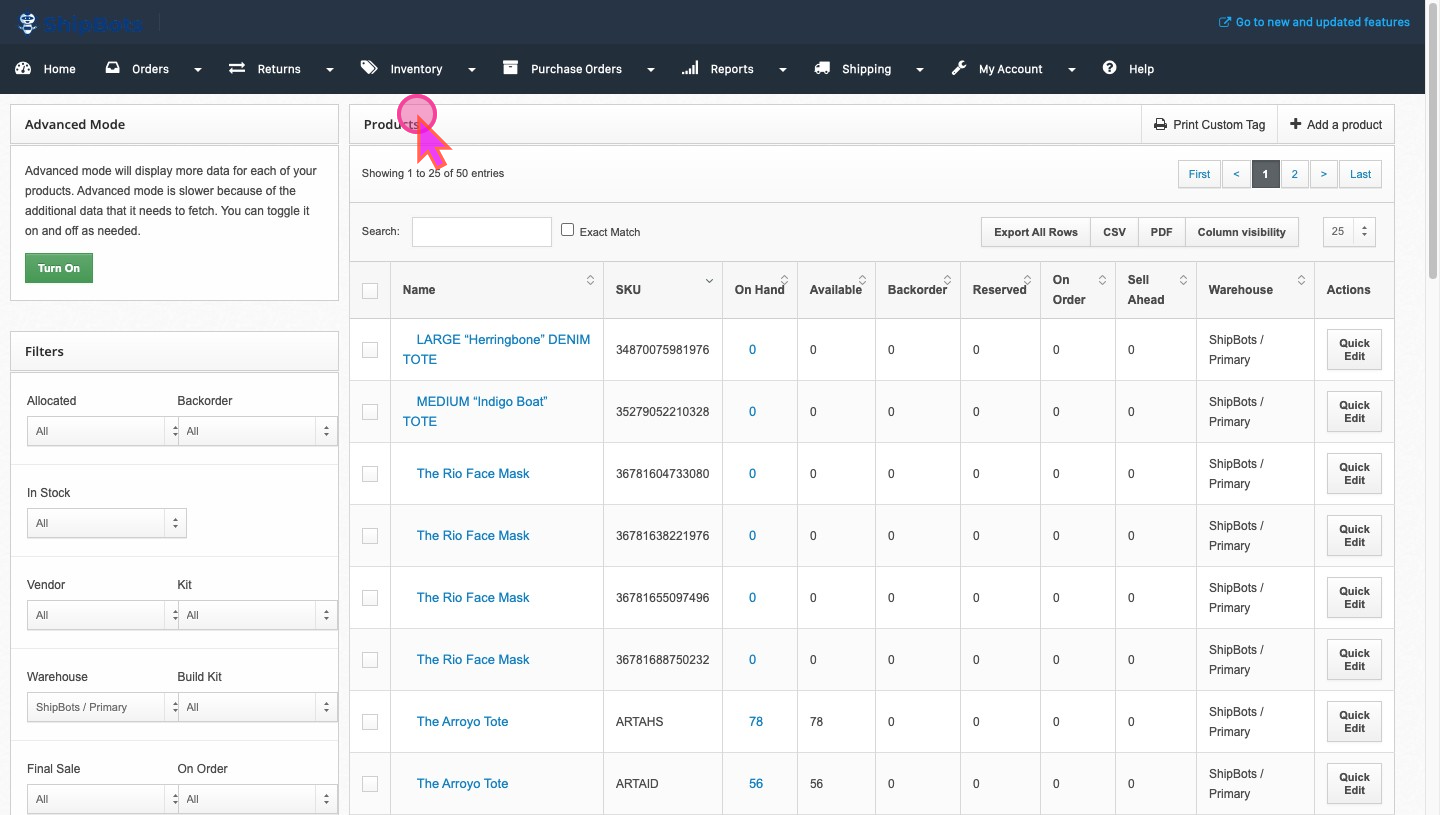This screenshot has width=1440, height=815.
Task: Click the Returns exchange arrows icon
Action: tap(237, 68)
